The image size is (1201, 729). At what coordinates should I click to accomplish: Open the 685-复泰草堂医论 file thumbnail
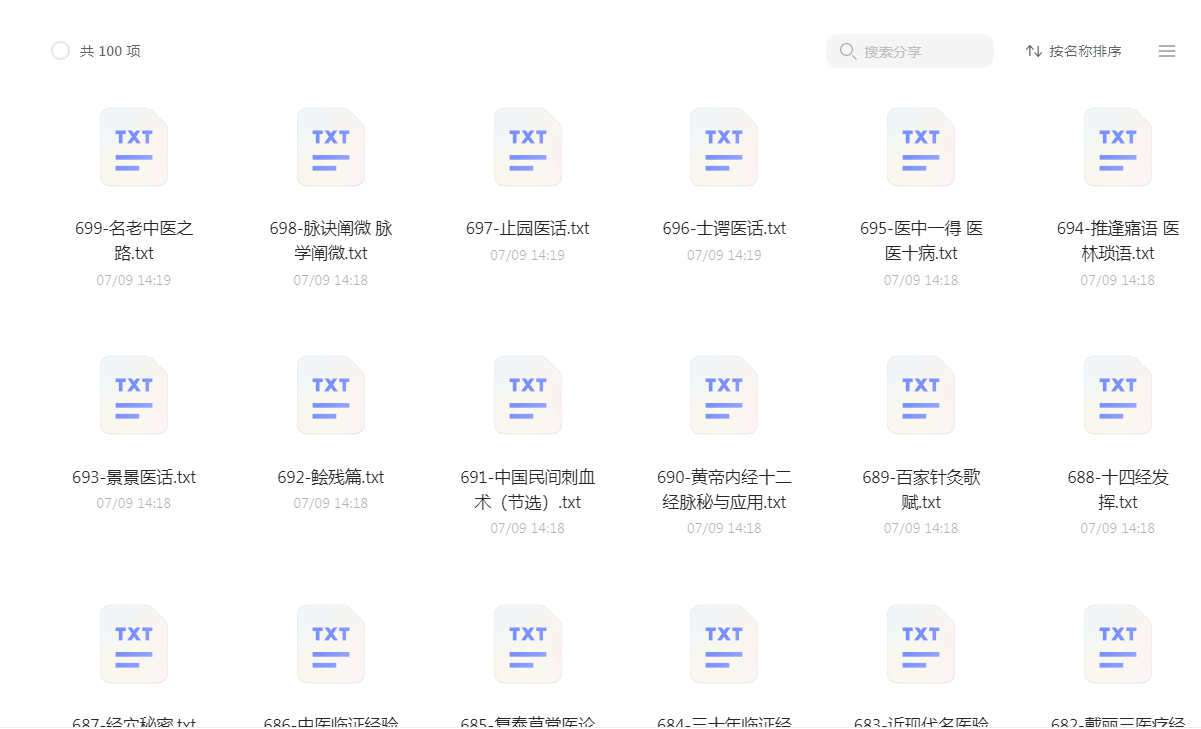tap(527, 643)
